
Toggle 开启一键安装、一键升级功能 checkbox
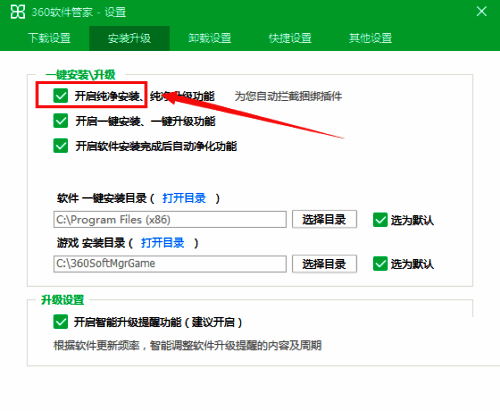point(61,121)
